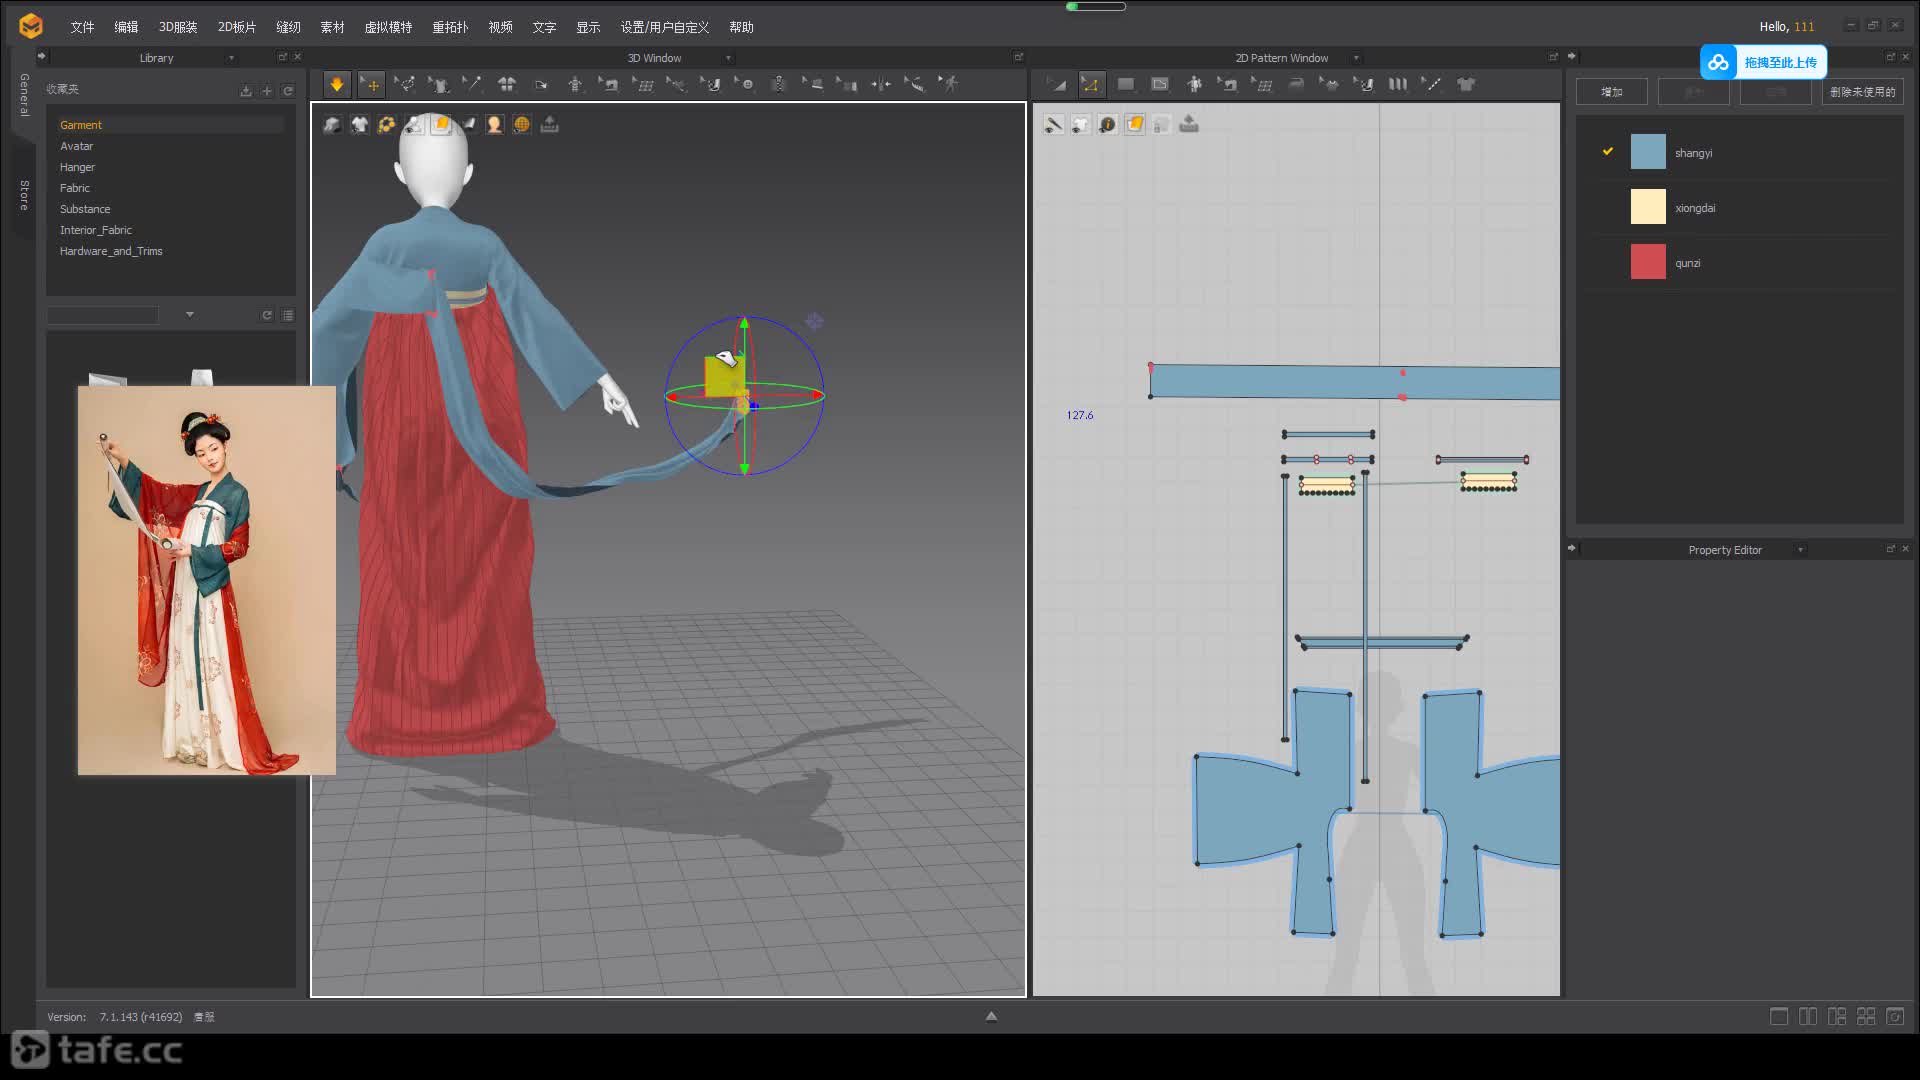Click the 增加 (Add) fabric button
This screenshot has height=1080, width=1920.
point(1611,92)
